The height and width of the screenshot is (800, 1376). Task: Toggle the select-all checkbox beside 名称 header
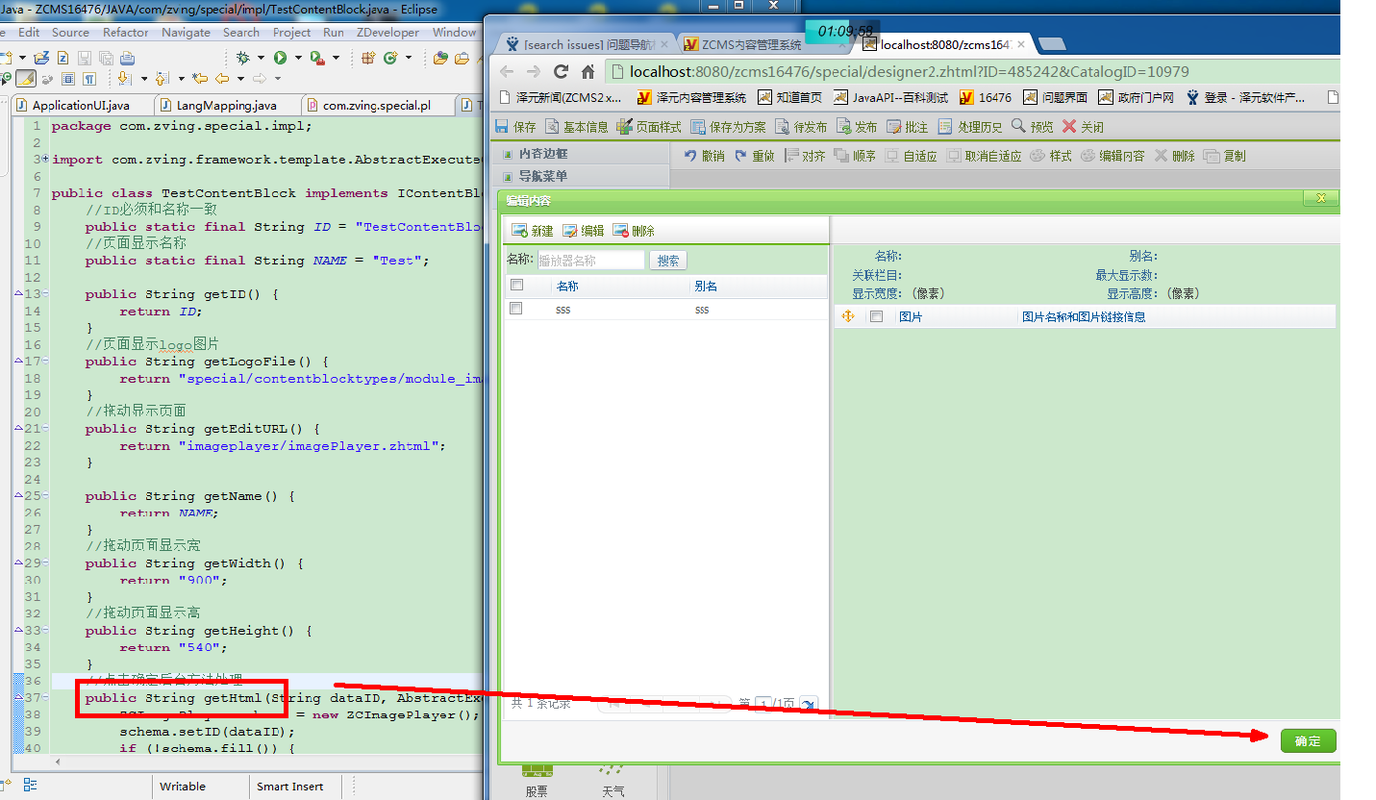tap(516, 285)
